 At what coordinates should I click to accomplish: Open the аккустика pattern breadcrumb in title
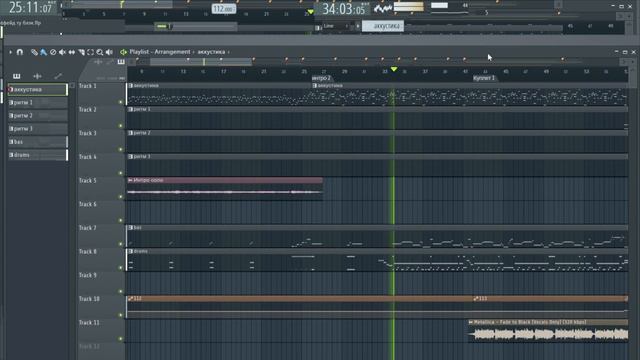[211, 52]
